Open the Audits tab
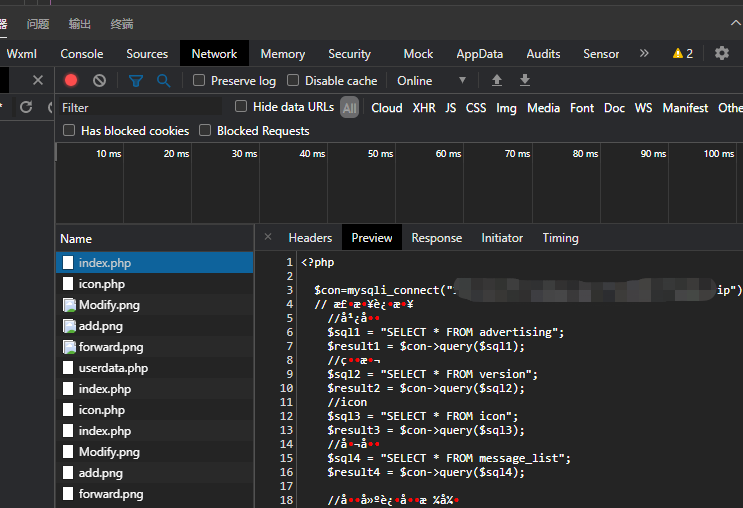Image resolution: width=743 pixels, height=508 pixels. coord(543,54)
